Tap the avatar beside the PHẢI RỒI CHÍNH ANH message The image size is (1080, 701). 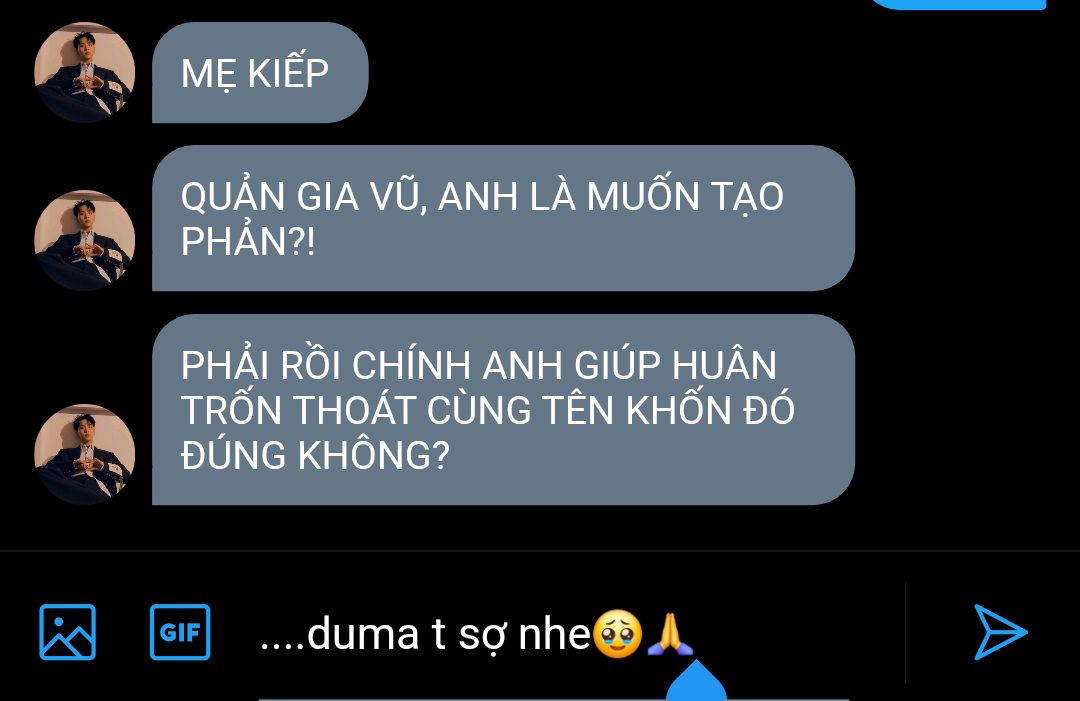85,454
